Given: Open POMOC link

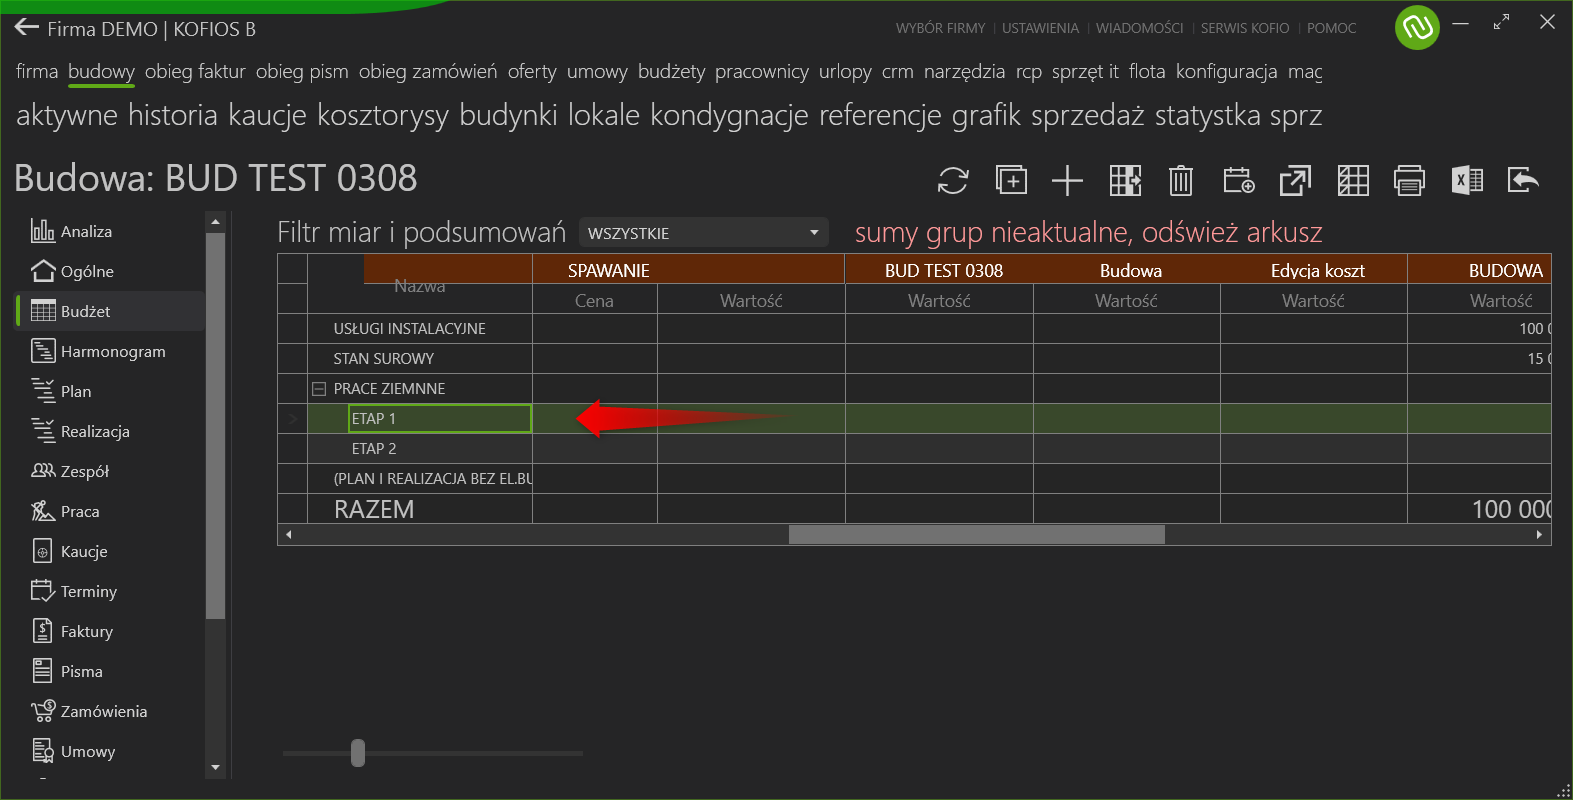Looking at the screenshot, I should [x=1332, y=28].
